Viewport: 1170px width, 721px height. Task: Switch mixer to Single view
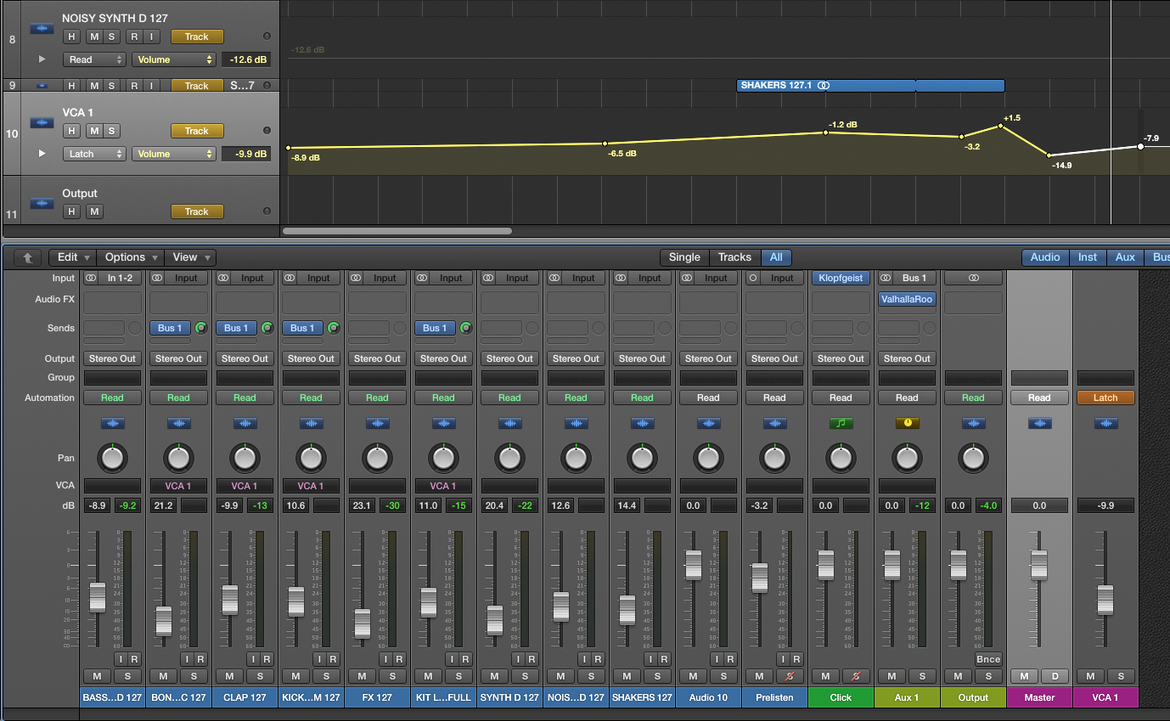[684, 258]
